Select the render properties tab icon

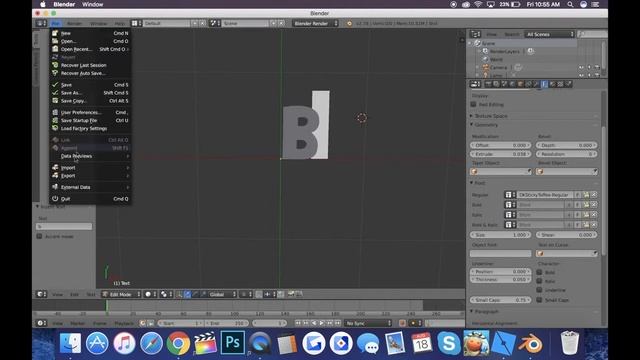(x=488, y=84)
